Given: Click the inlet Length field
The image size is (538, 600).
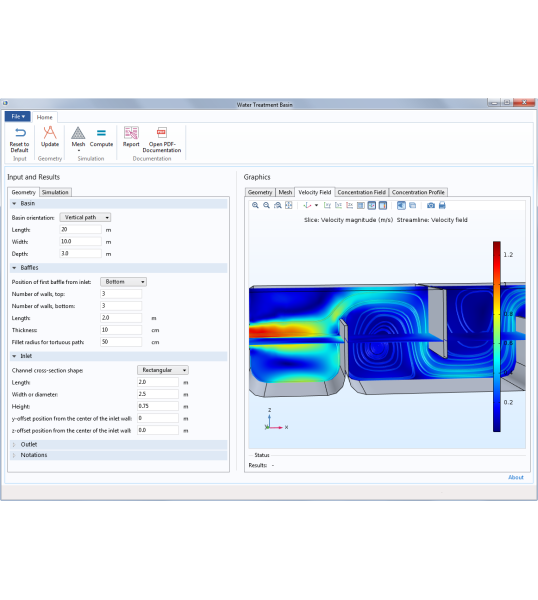Looking at the screenshot, I should (x=158, y=382).
